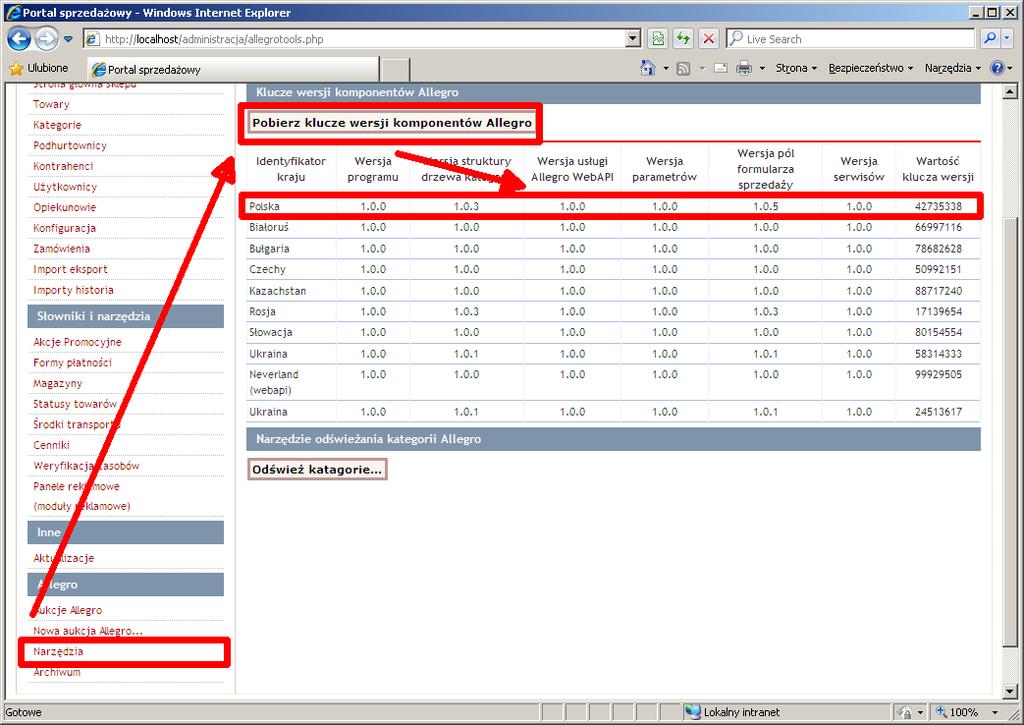Click key value 24513617

pyautogui.click(x=938, y=412)
